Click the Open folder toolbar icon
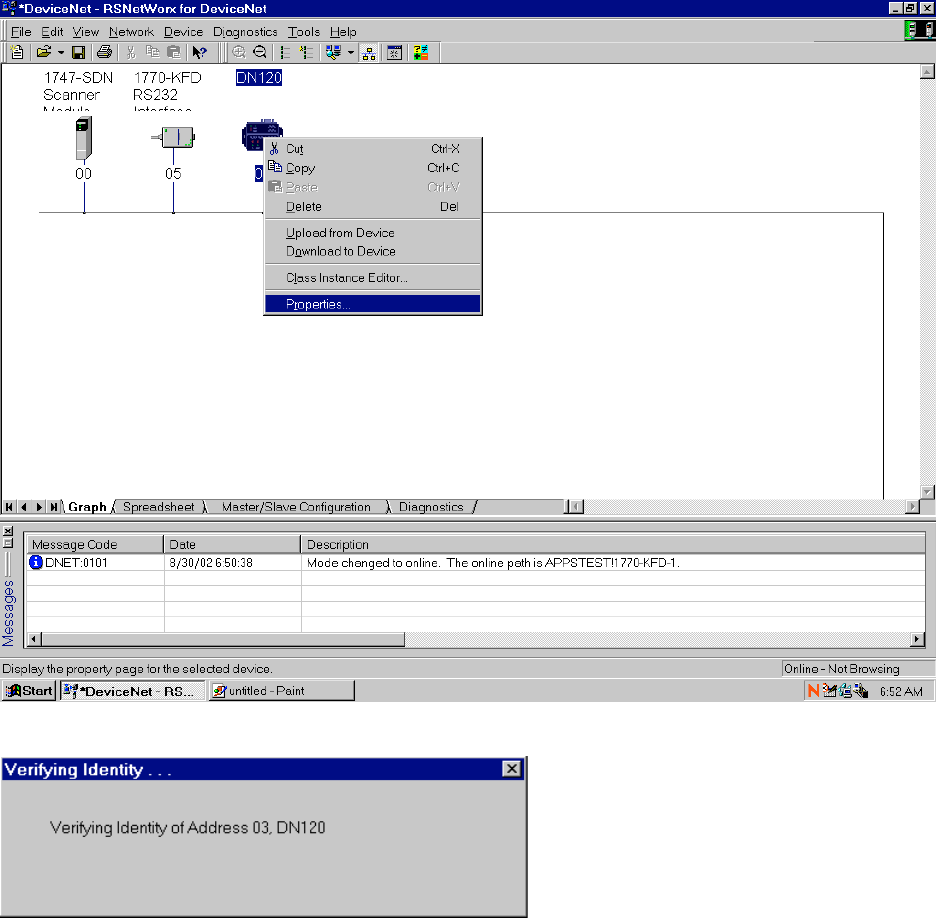The height and width of the screenshot is (918, 936). click(44, 53)
